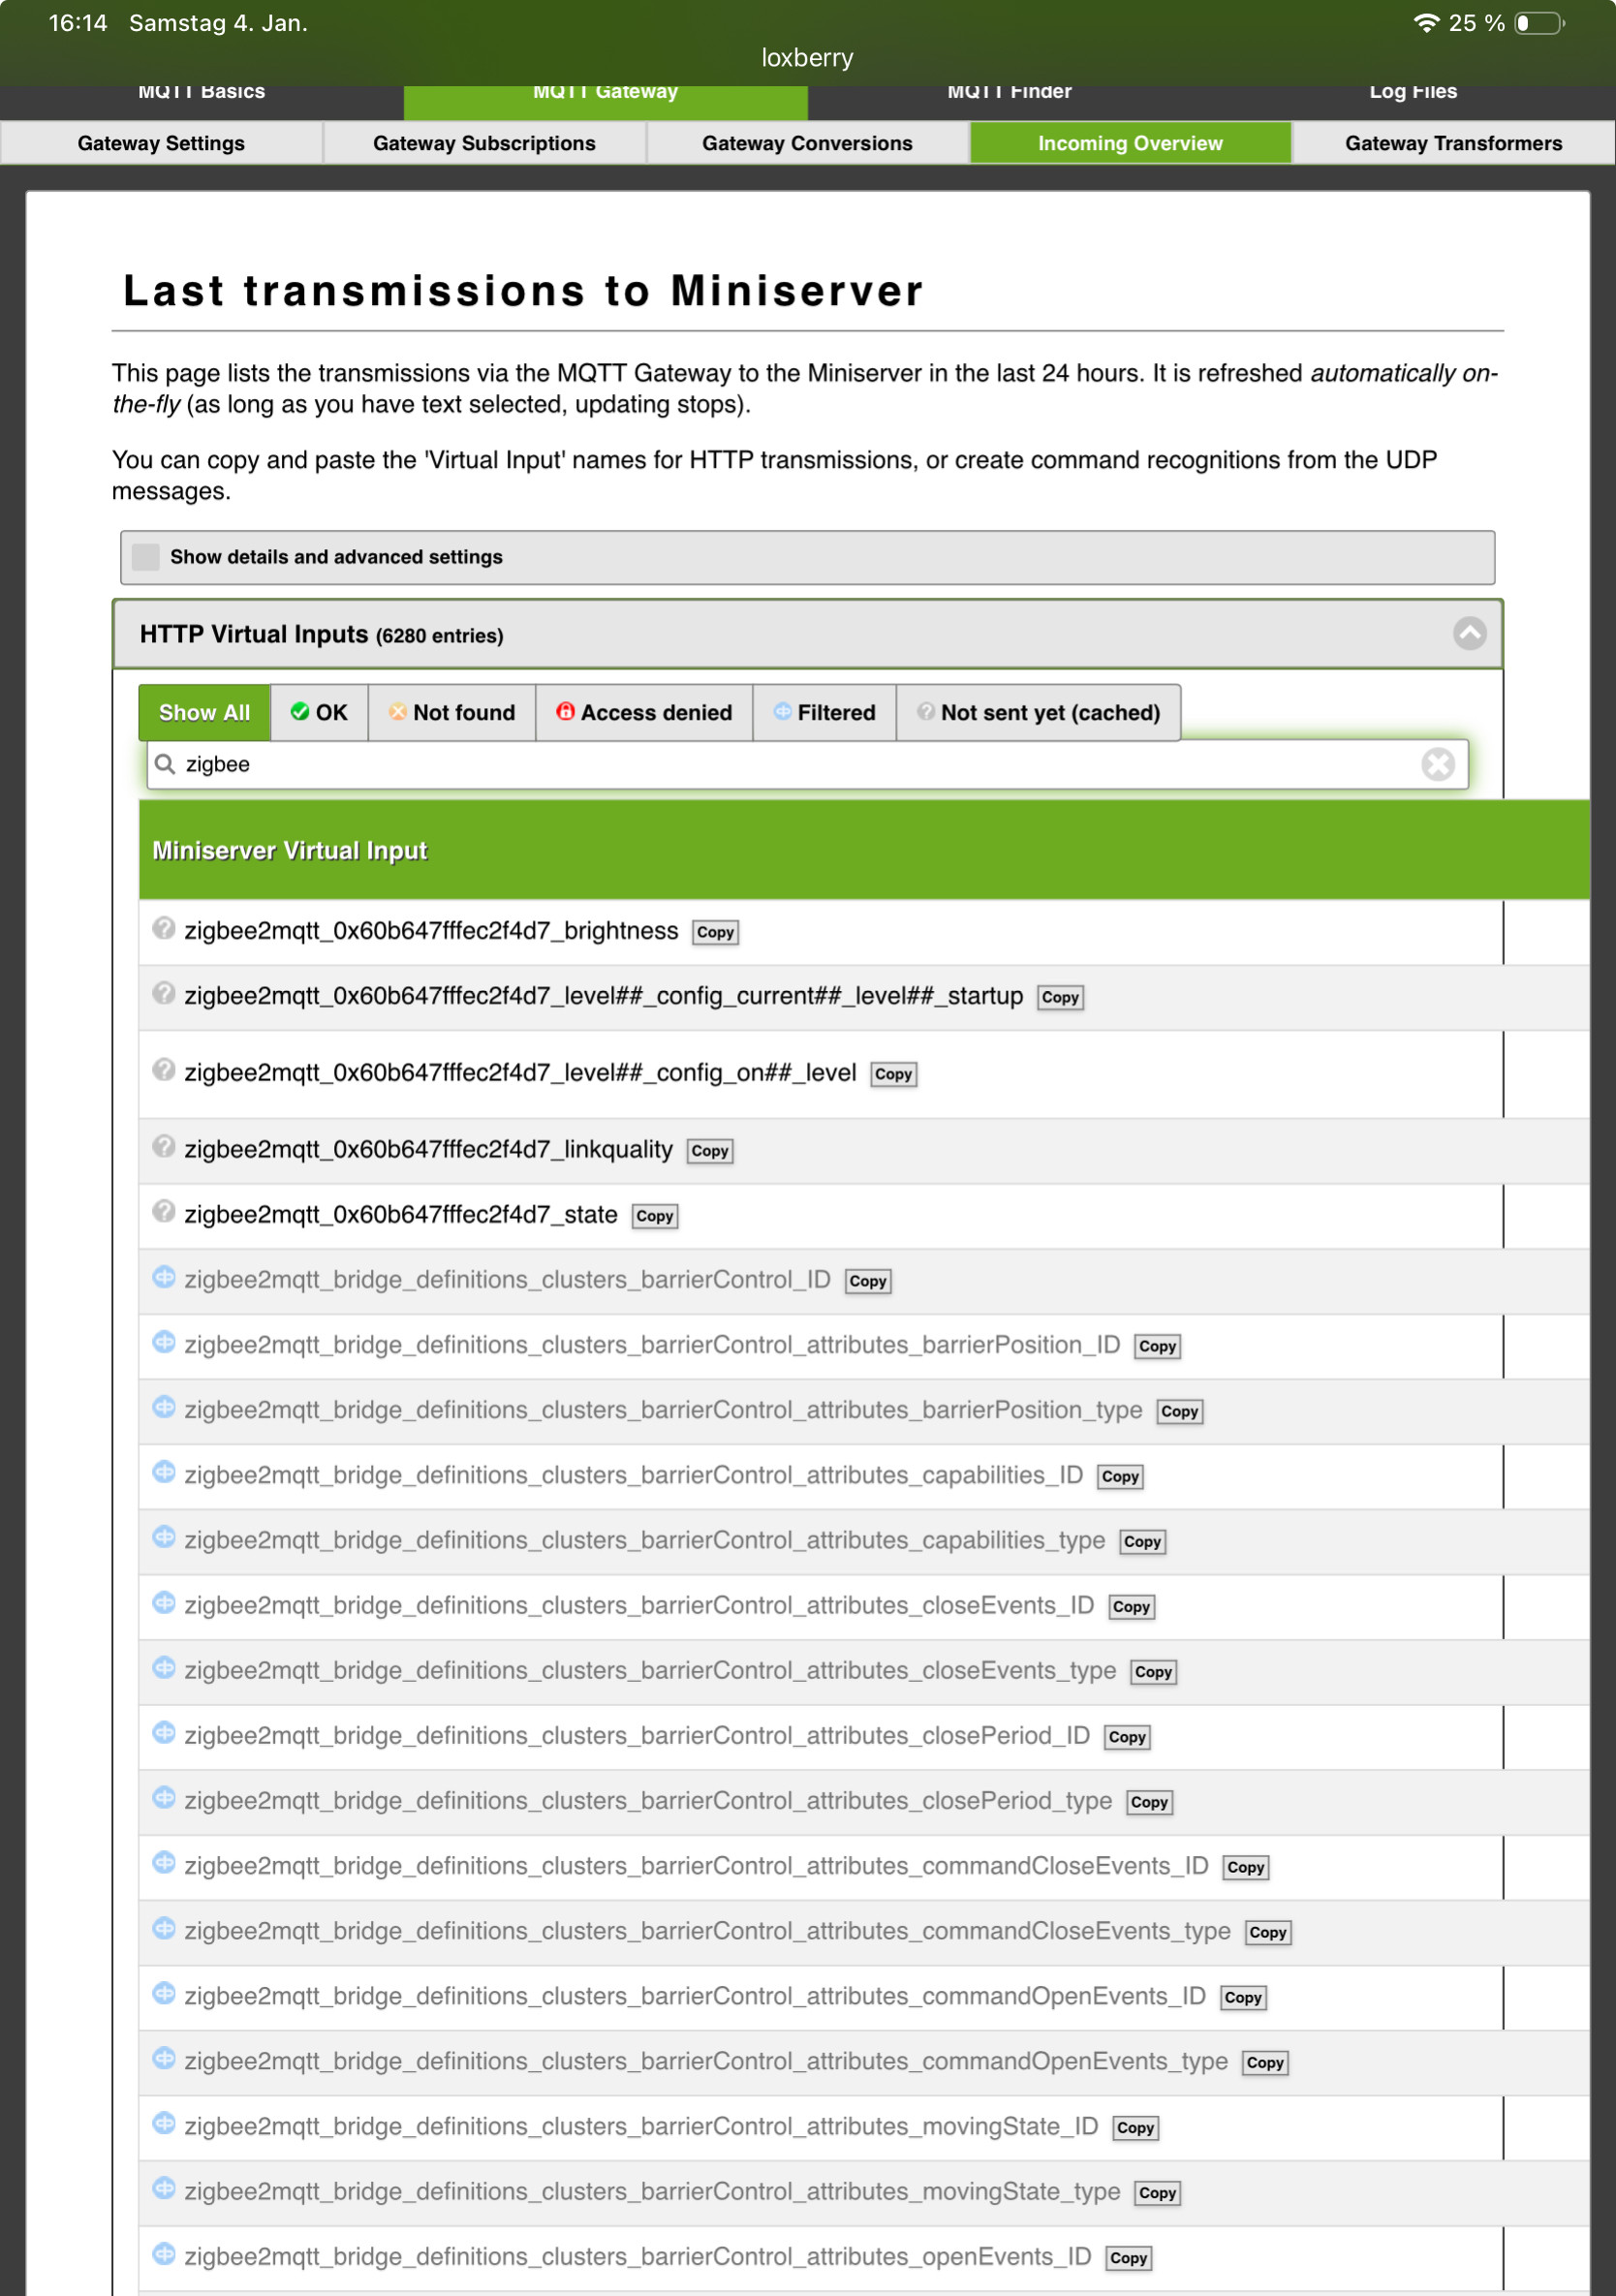Copy the closePeriod_ID input name

pos(1127,1737)
